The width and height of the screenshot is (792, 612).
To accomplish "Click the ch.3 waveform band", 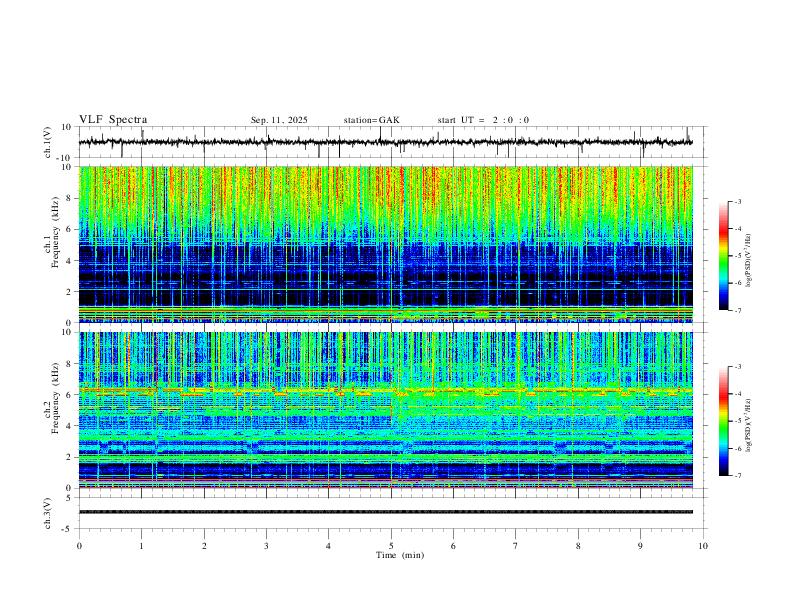I will coord(386,512).
